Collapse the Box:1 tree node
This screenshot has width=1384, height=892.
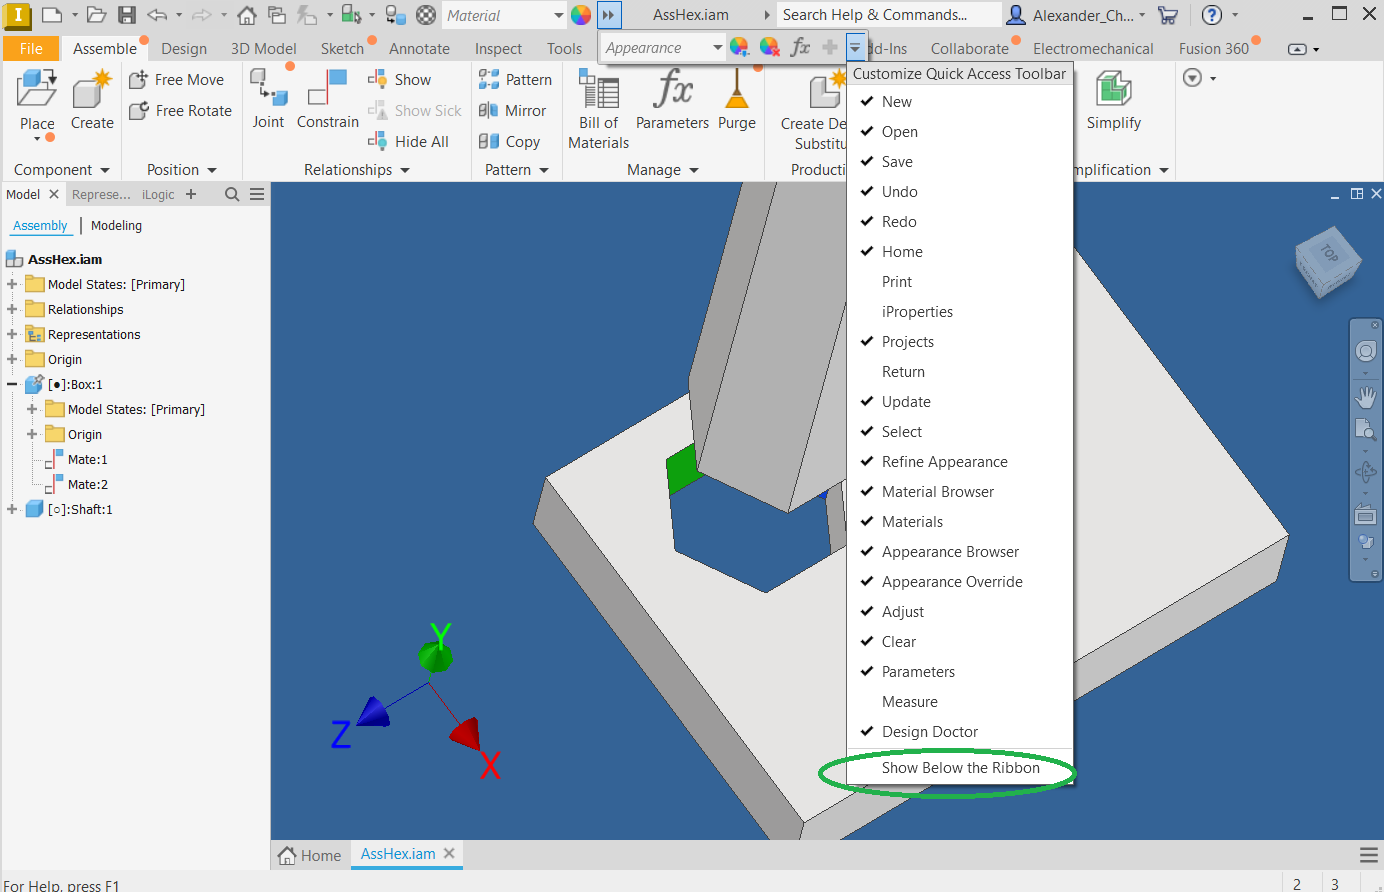12,384
